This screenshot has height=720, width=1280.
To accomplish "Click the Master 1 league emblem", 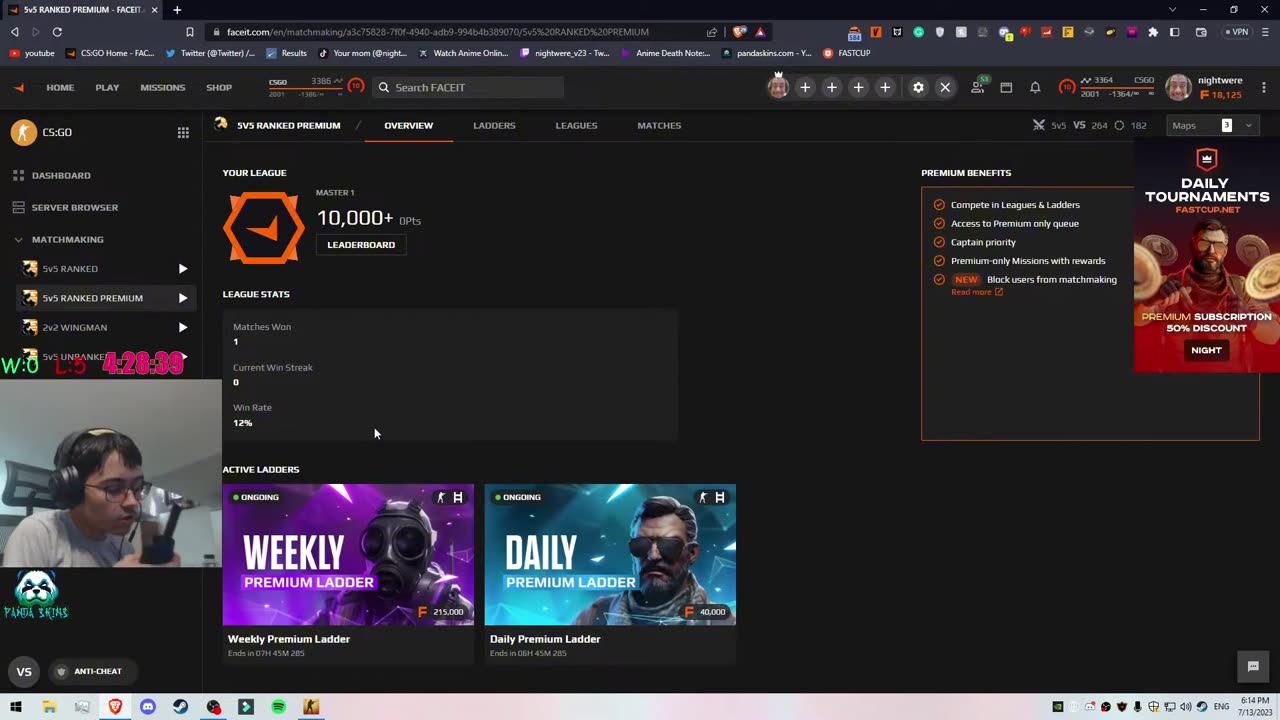I will [264, 228].
